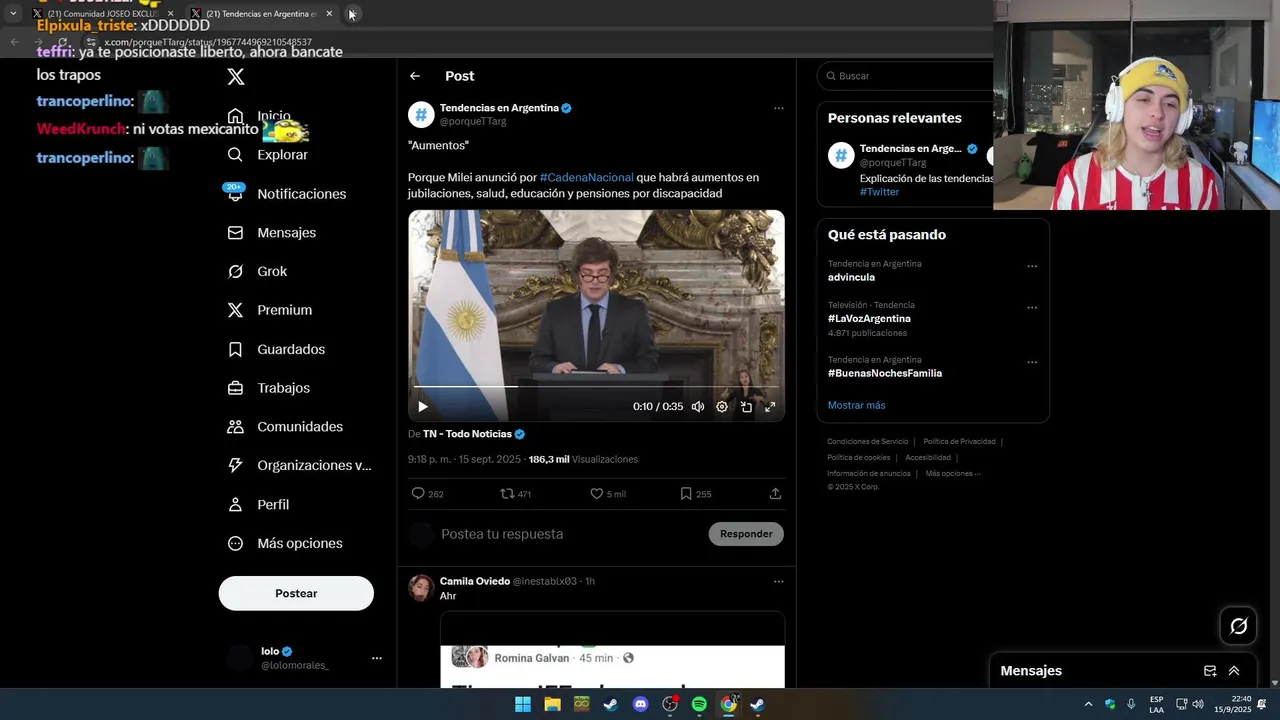Open Guardados bookmarks in sidebar
Image resolution: width=1280 pixels, height=720 pixels.
point(276,349)
